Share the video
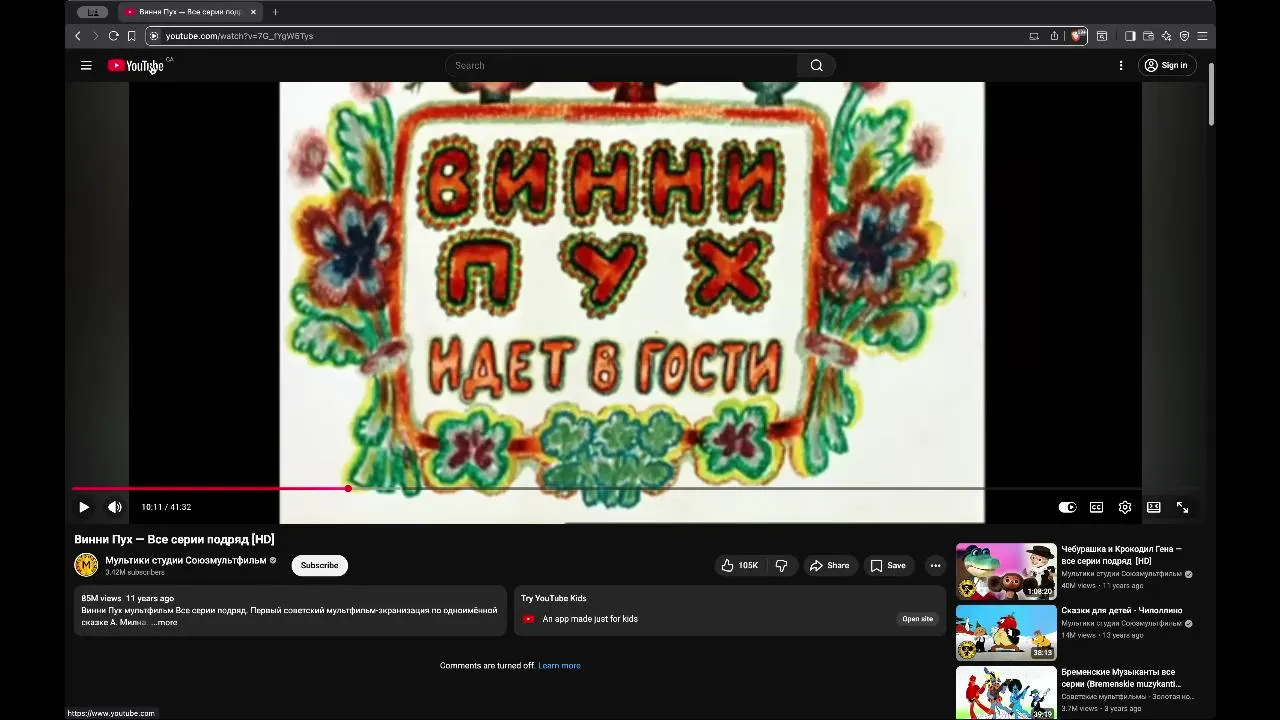The height and width of the screenshot is (720, 1280). [830, 565]
